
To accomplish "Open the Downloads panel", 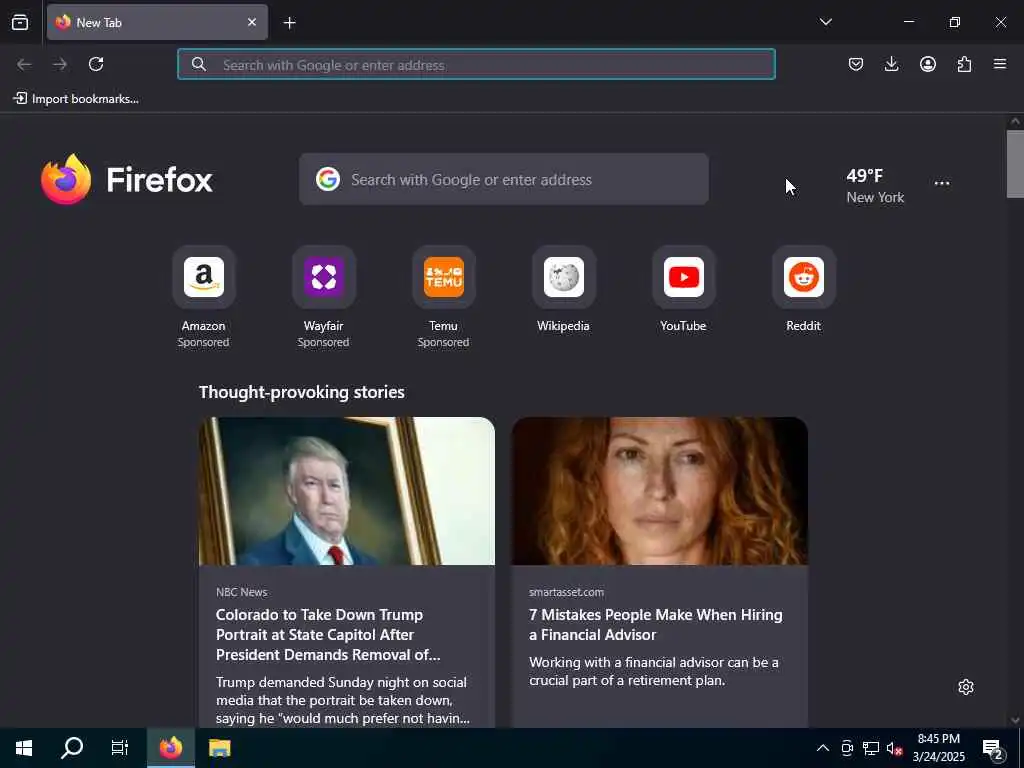I will [x=891, y=64].
